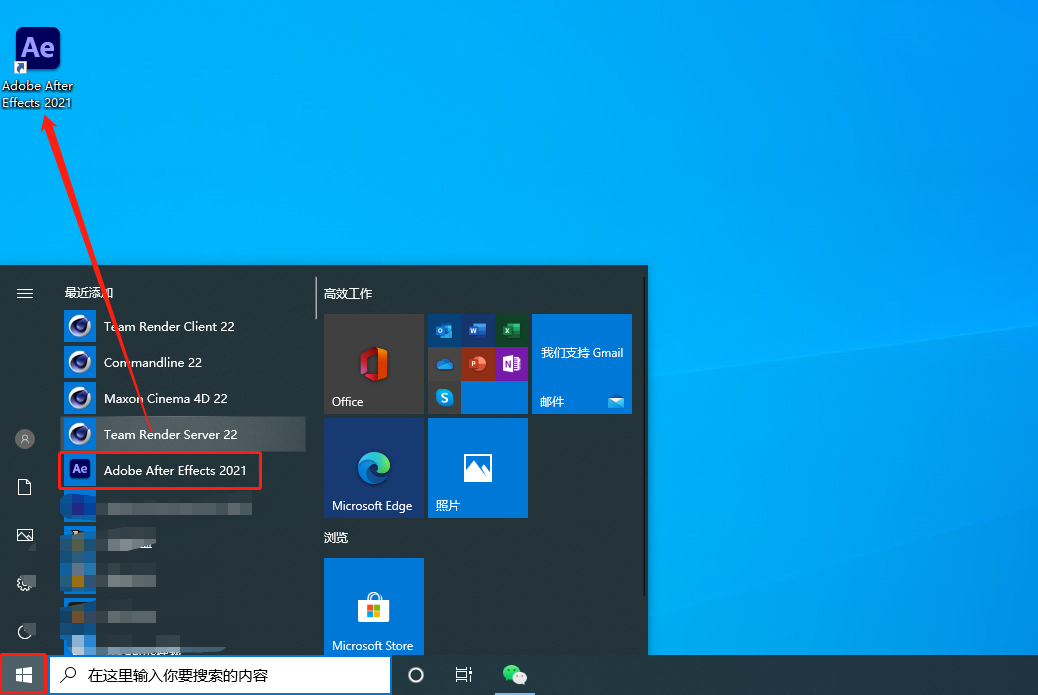Click the Office tile
Screen dimensions: 1038x695
(x=374, y=364)
